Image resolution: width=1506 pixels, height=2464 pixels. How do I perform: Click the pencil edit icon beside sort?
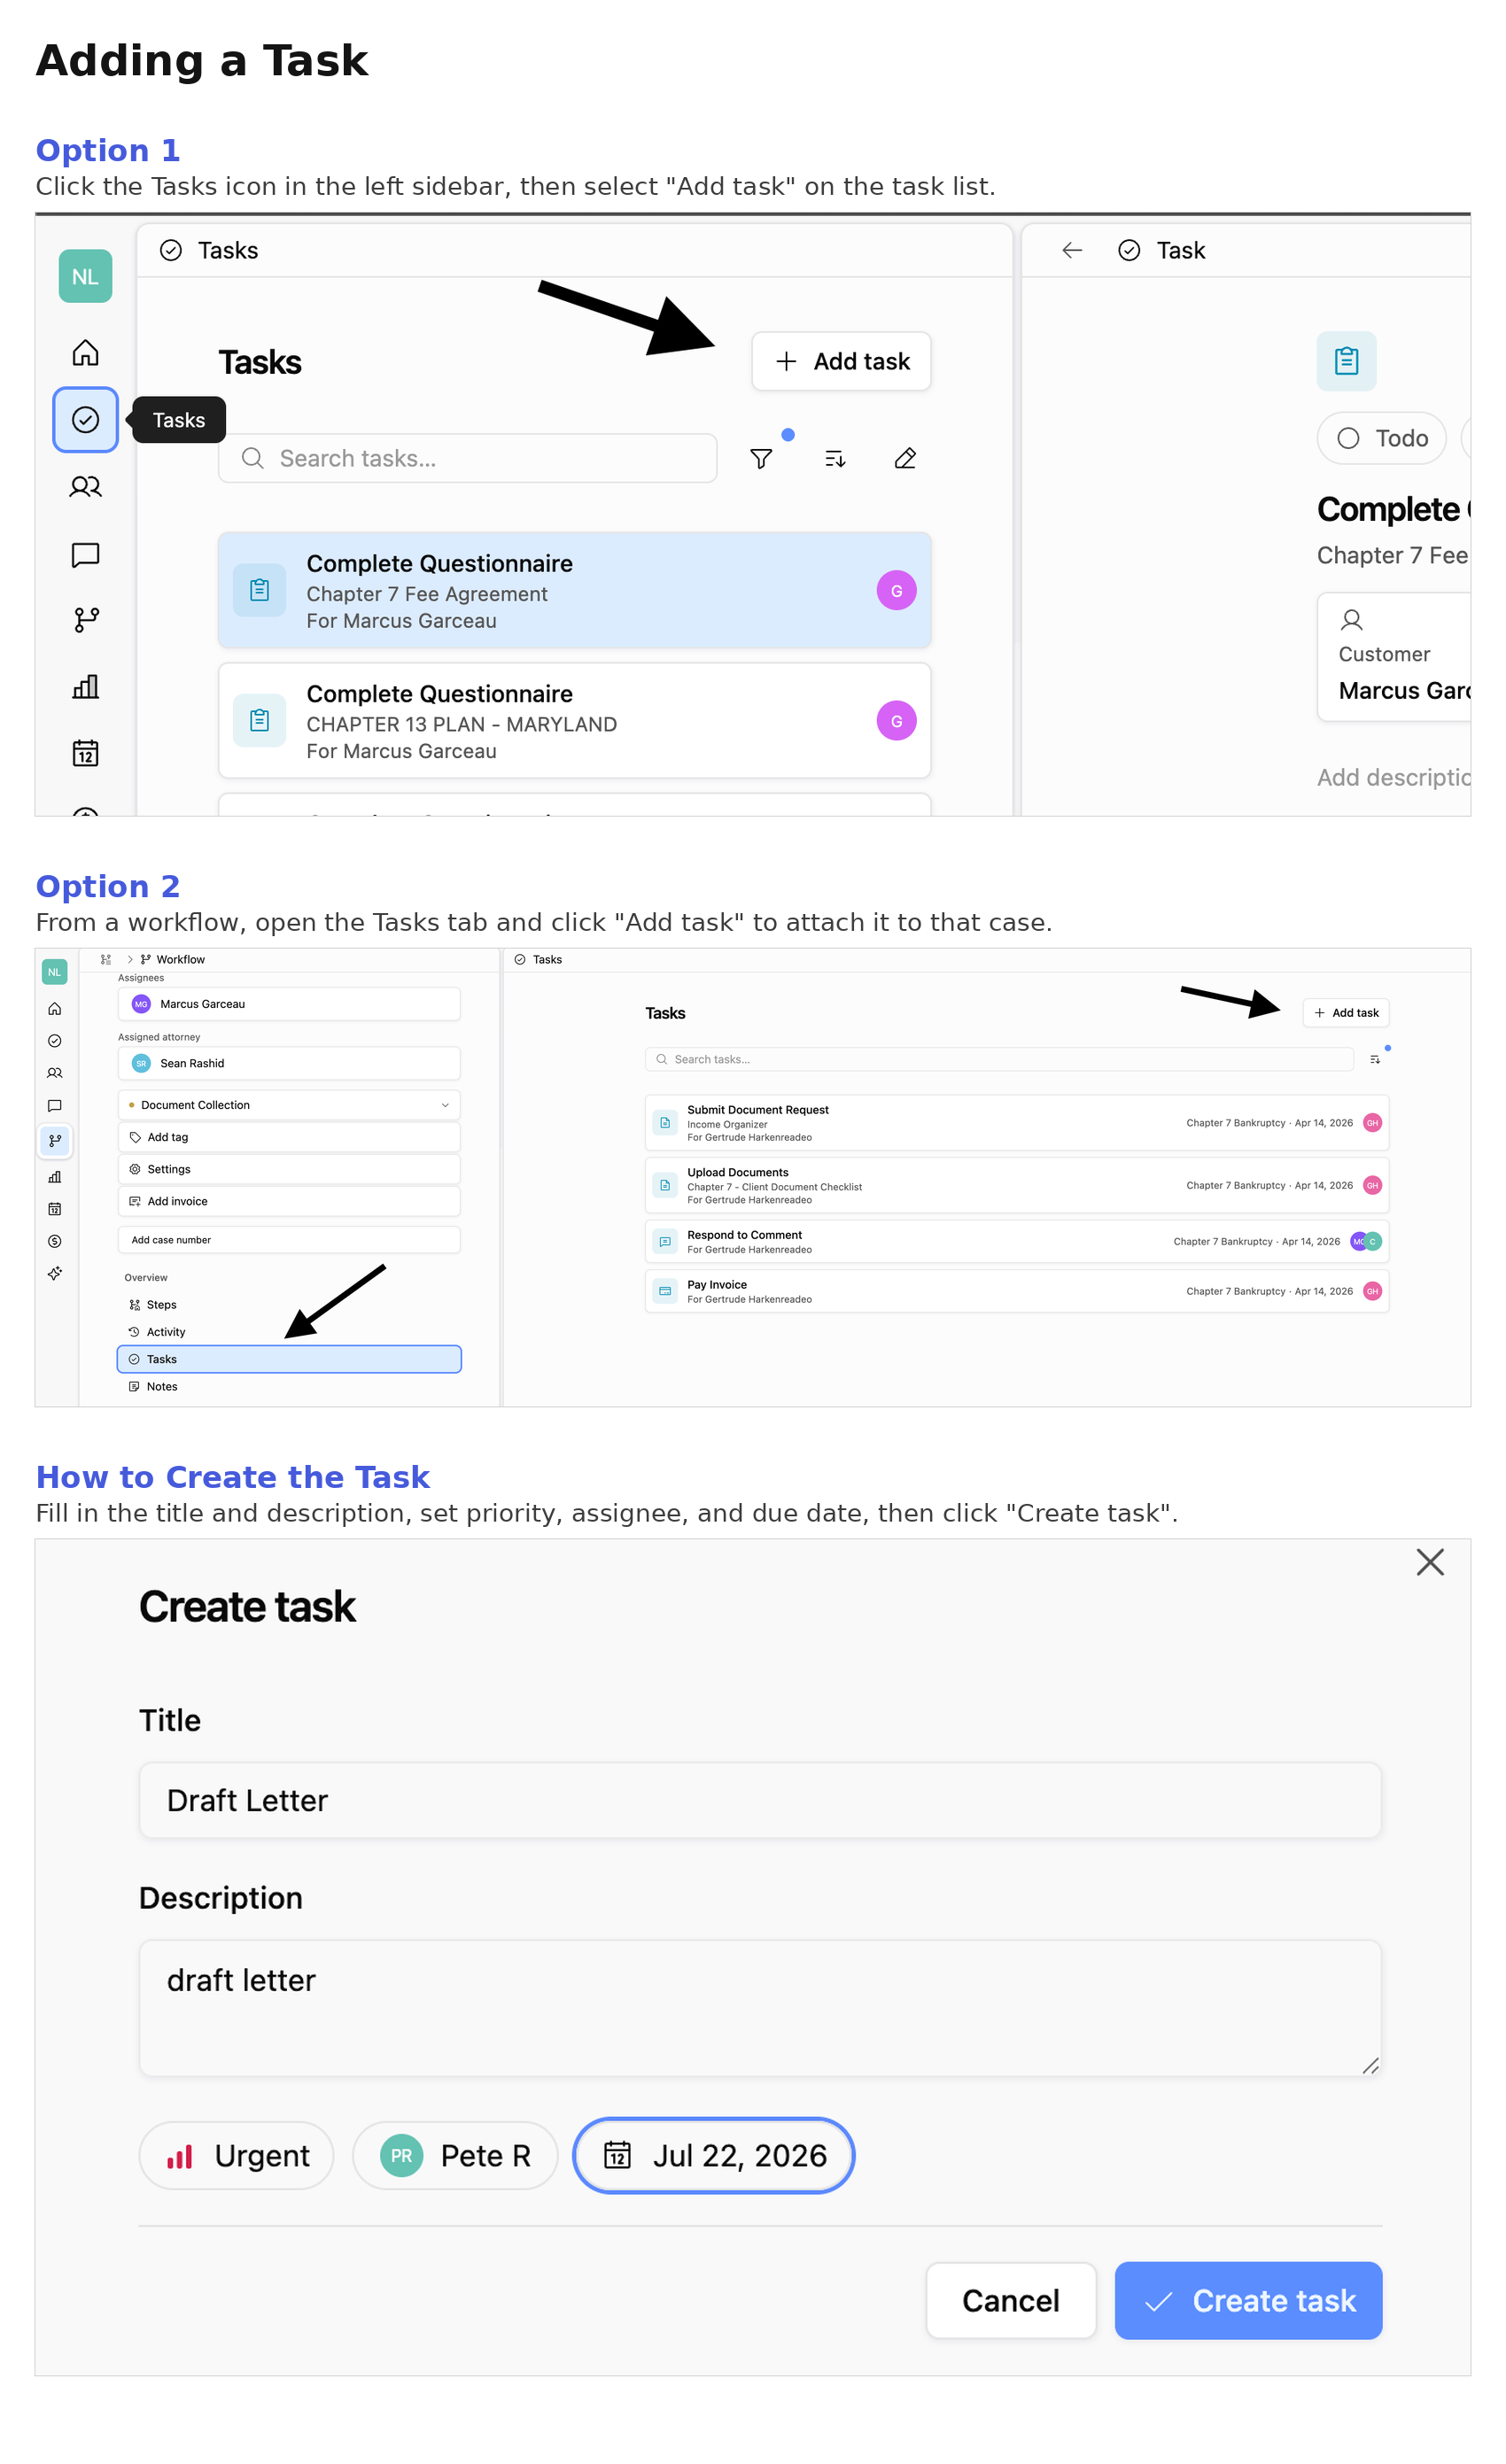click(x=905, y=459)
